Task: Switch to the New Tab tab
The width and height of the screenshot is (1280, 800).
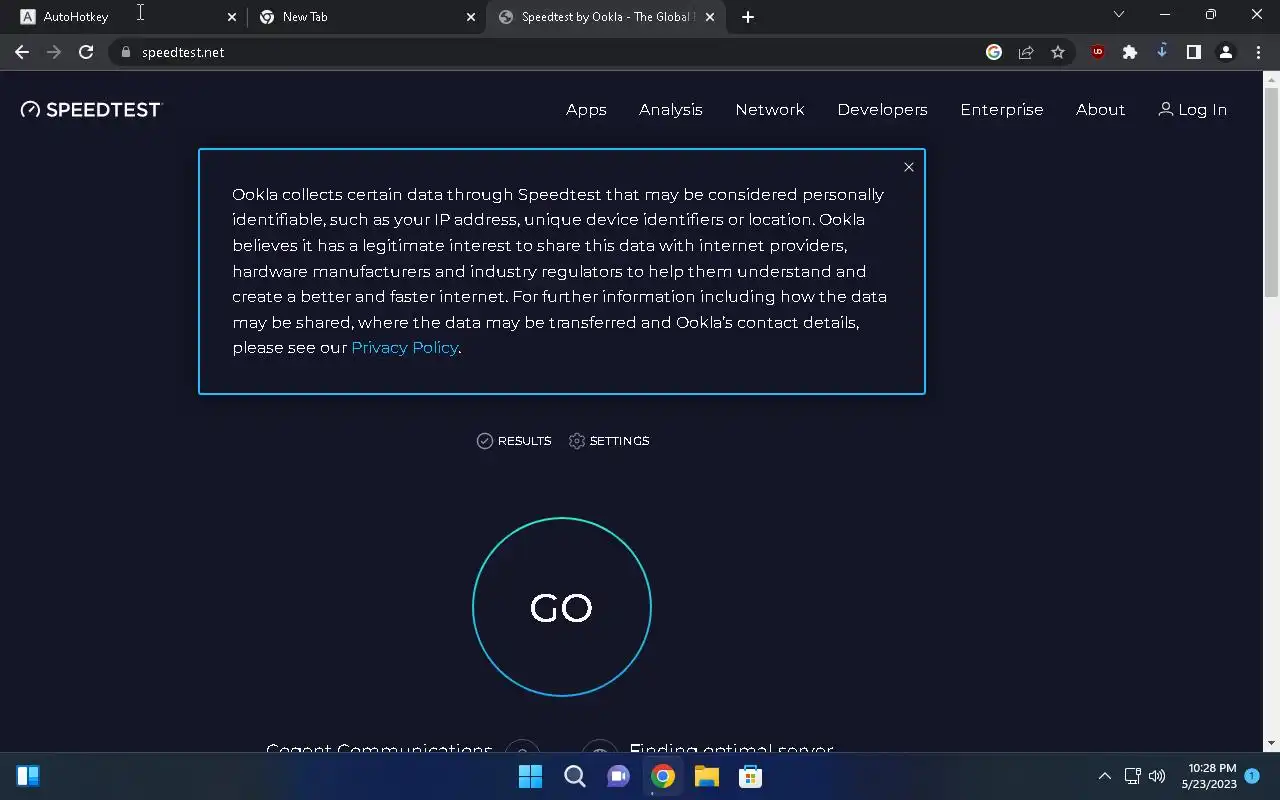Action: pos(365,17)
